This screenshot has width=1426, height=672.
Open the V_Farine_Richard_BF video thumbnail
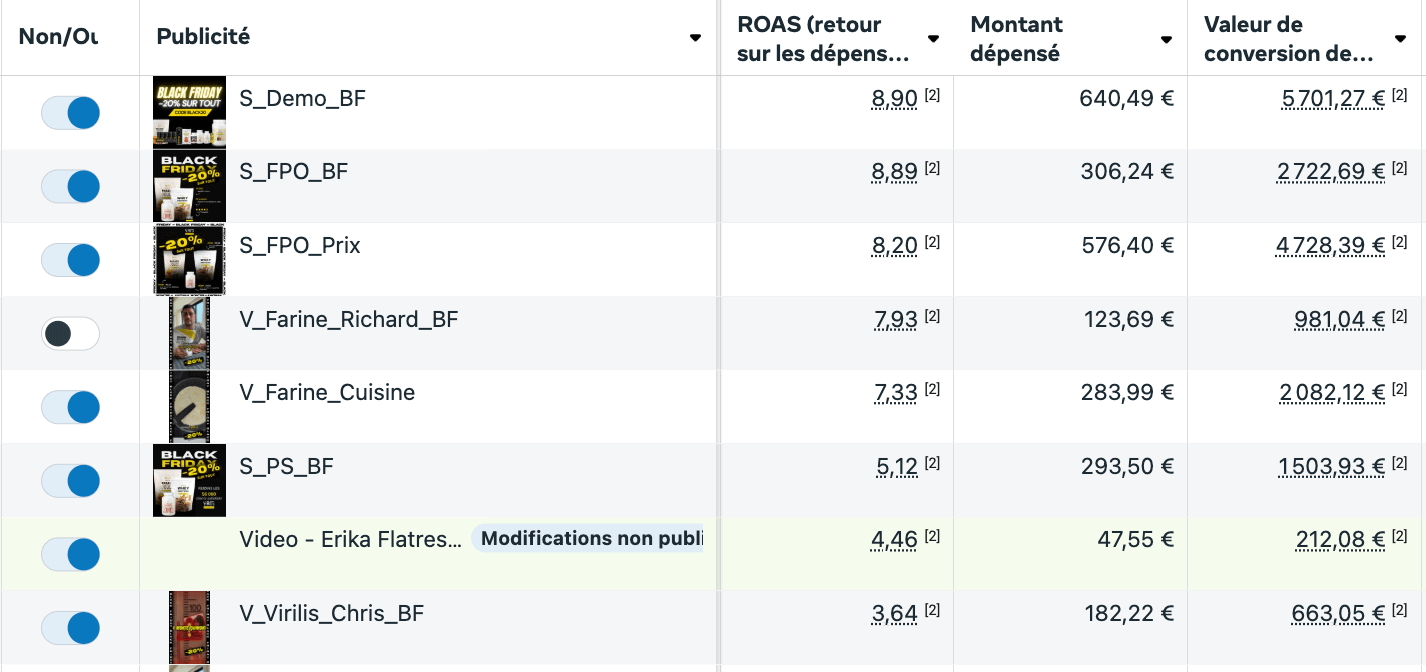[189, 333]
